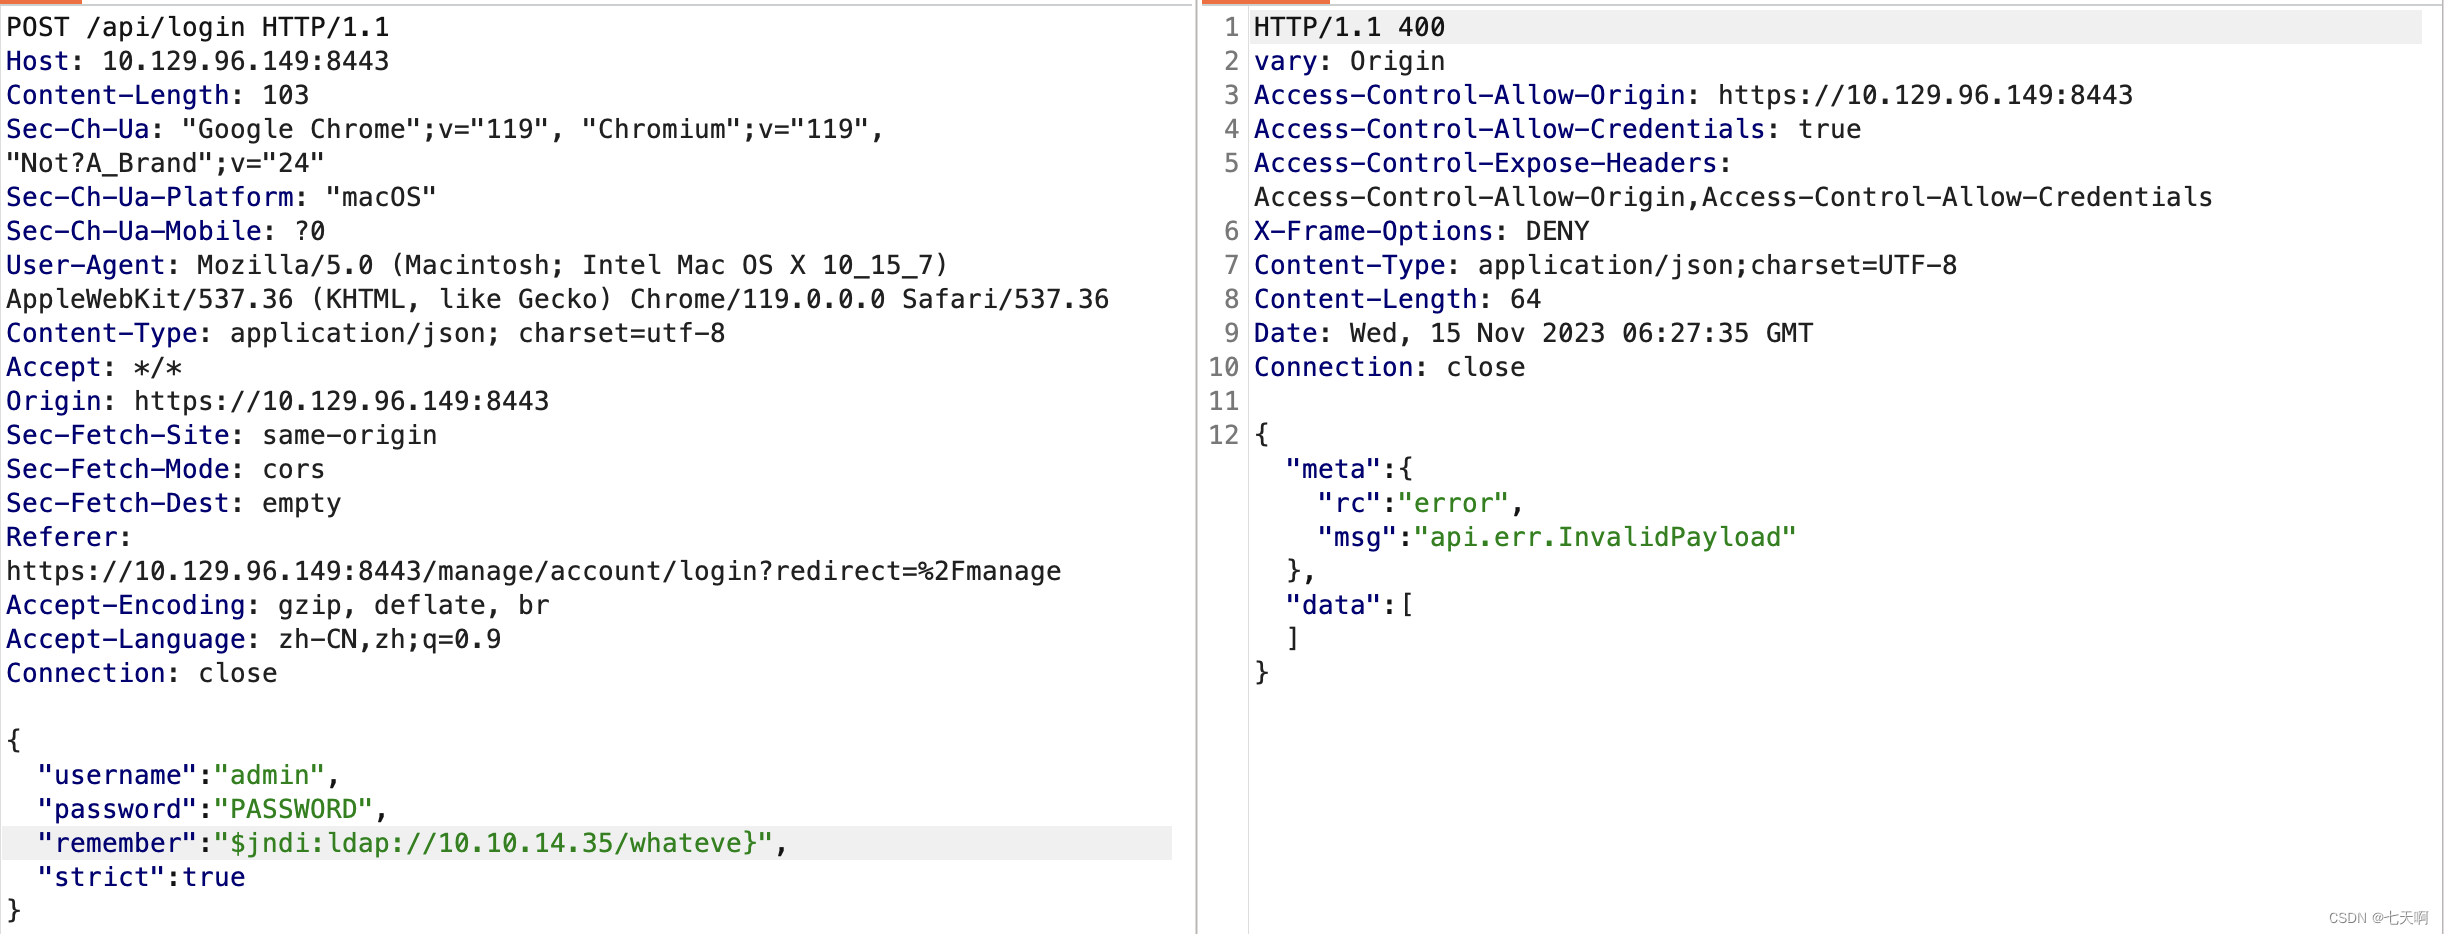
Task: Click the Sec-Ch-Ua header line
Action: 445,129
